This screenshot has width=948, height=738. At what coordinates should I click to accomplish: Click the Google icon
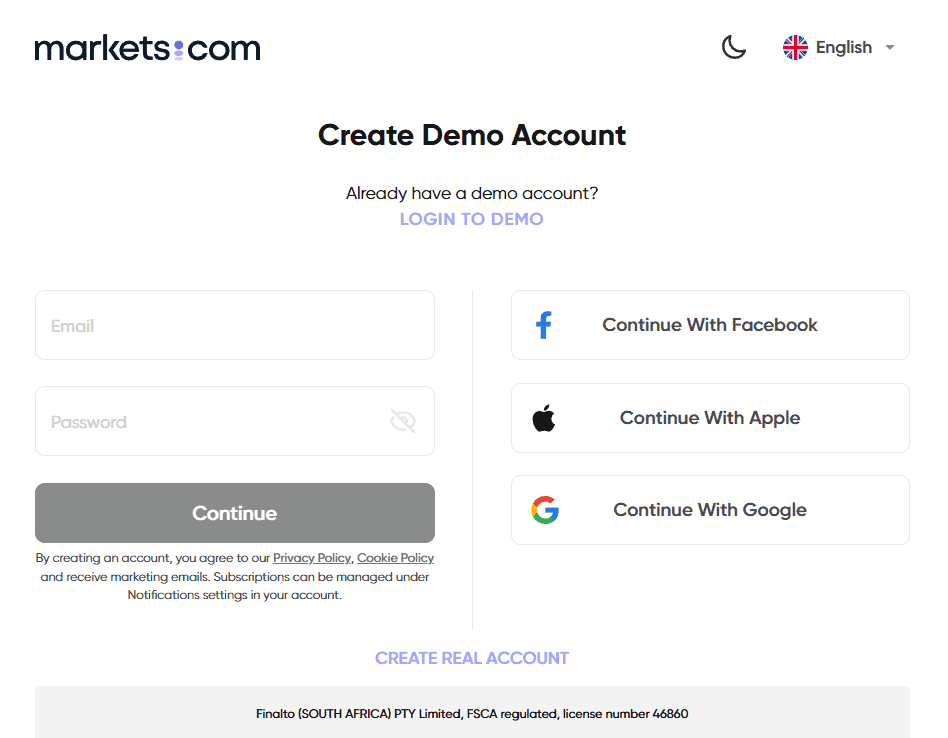544,509
